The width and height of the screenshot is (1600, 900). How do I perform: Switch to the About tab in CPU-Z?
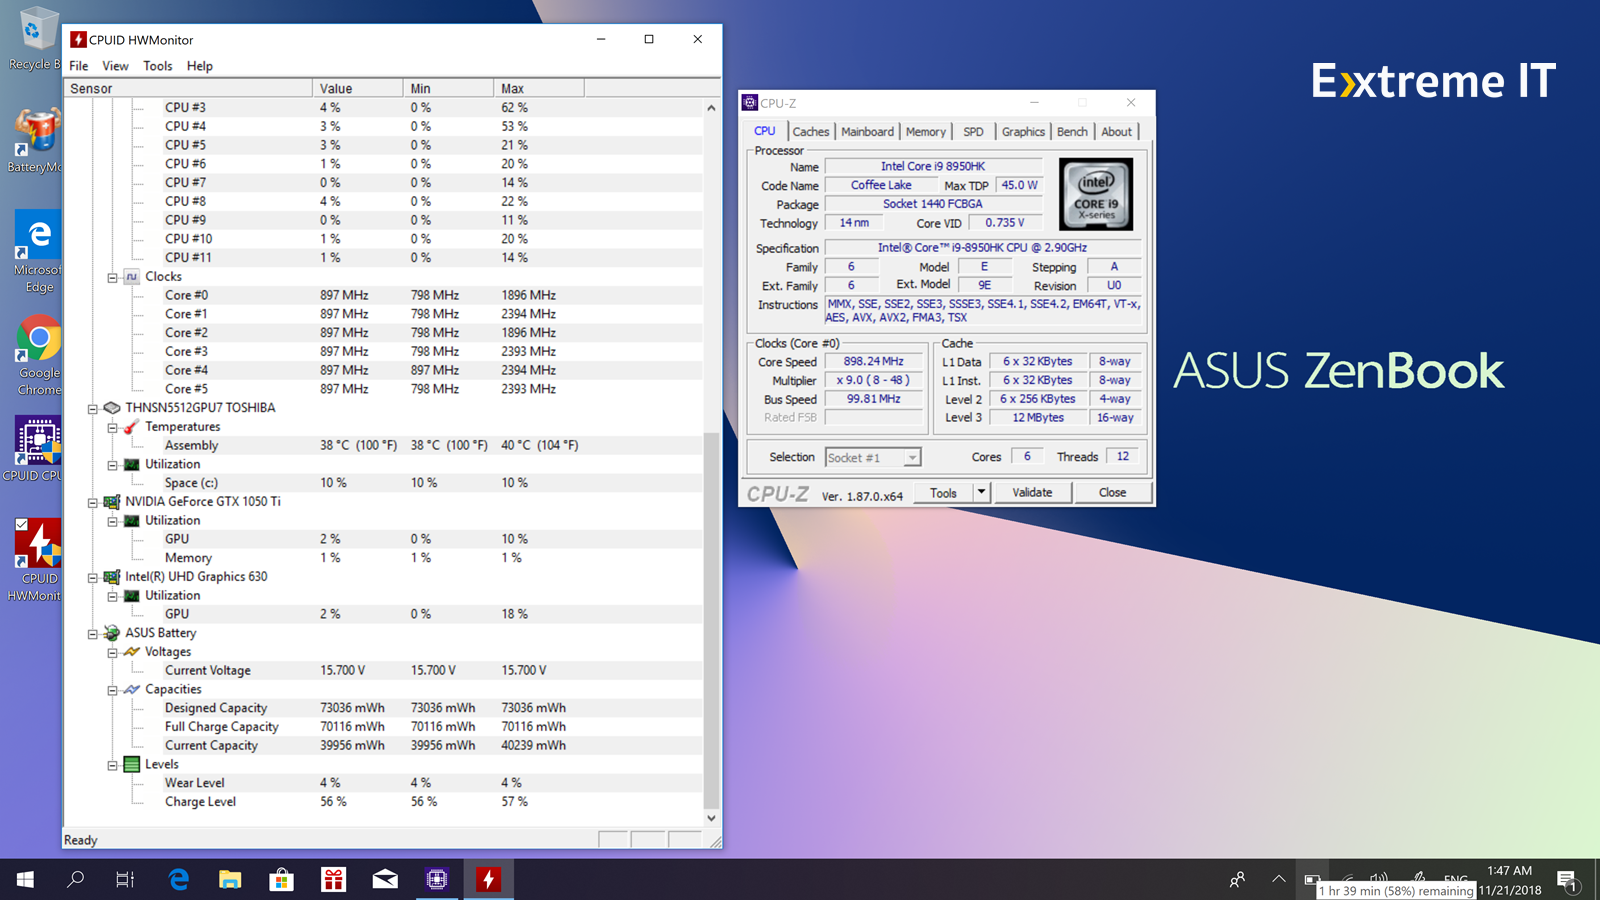click(1117, 132)
